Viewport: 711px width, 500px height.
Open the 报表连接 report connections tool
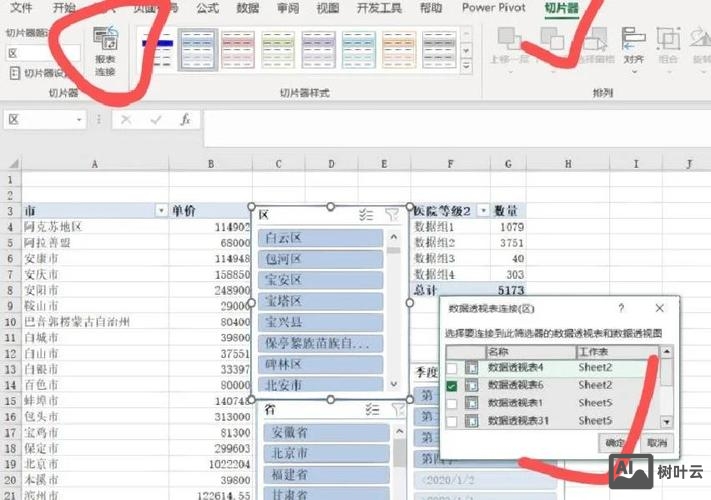(x=106, y=51)
